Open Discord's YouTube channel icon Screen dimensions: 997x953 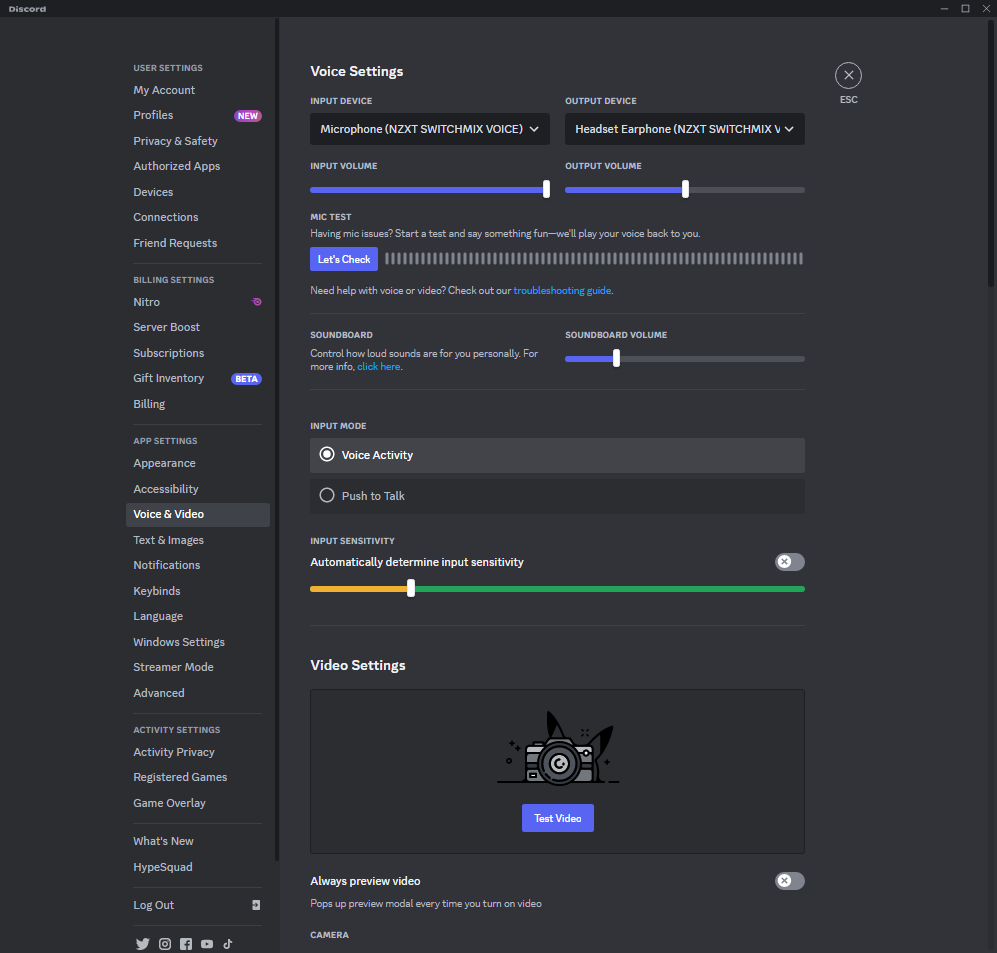click(207, 943)
